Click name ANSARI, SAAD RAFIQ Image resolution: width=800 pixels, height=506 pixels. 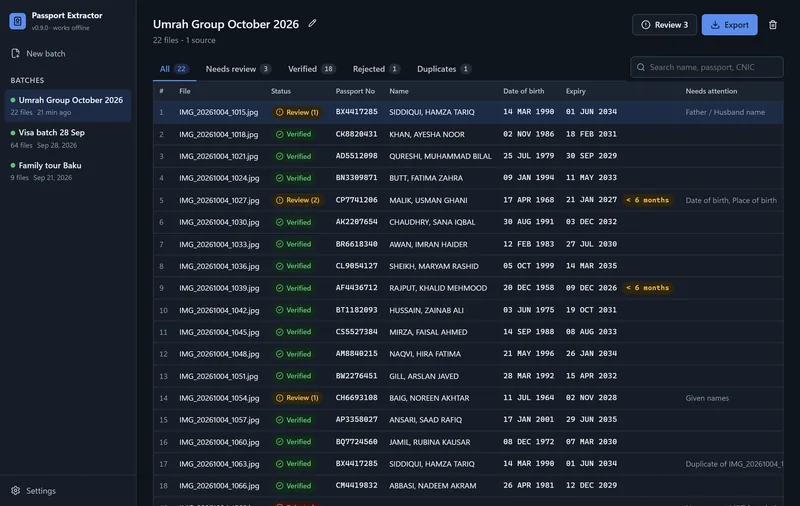tap(426, 420)
